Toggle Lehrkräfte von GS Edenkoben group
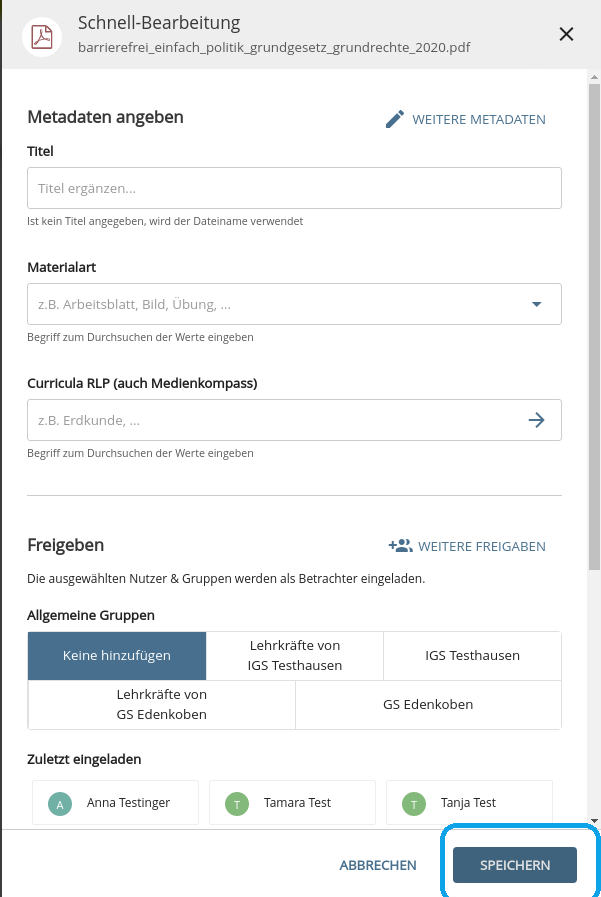The height and width of the screenshot is (897, 601). click(x=161, y=705)
